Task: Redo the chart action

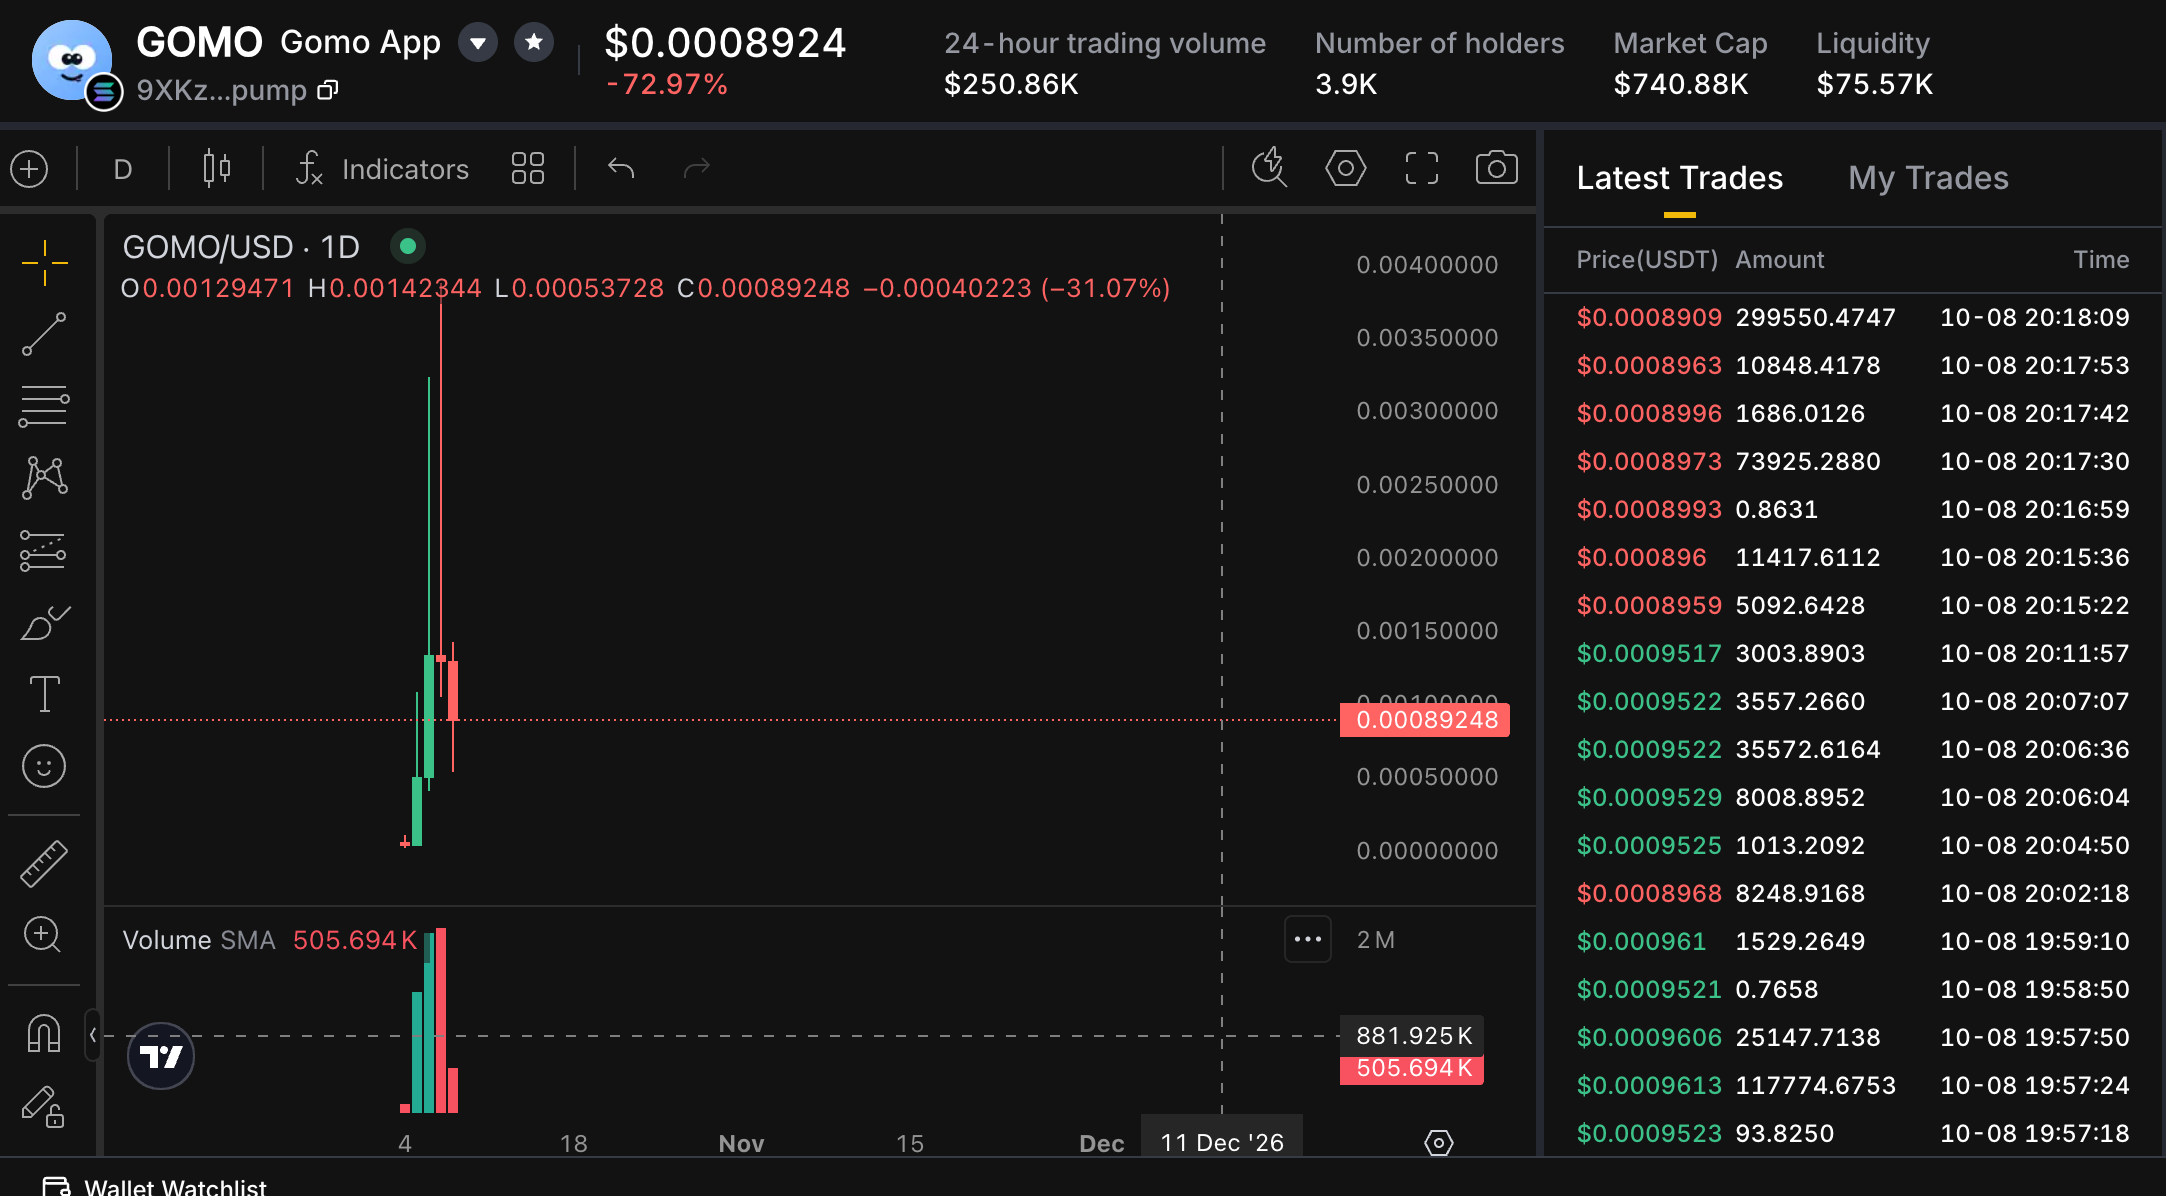Action: 696,168
